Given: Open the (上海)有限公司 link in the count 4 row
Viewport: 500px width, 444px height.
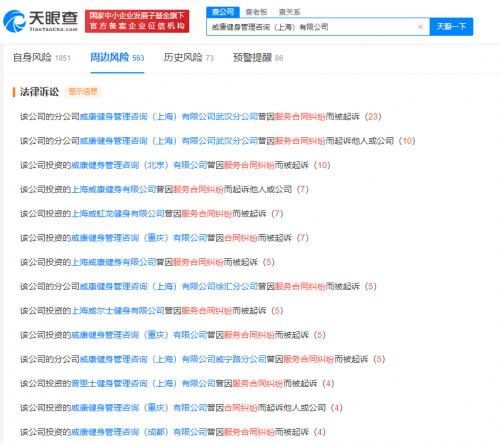Looking at the screenshot, I should [143, 384].
